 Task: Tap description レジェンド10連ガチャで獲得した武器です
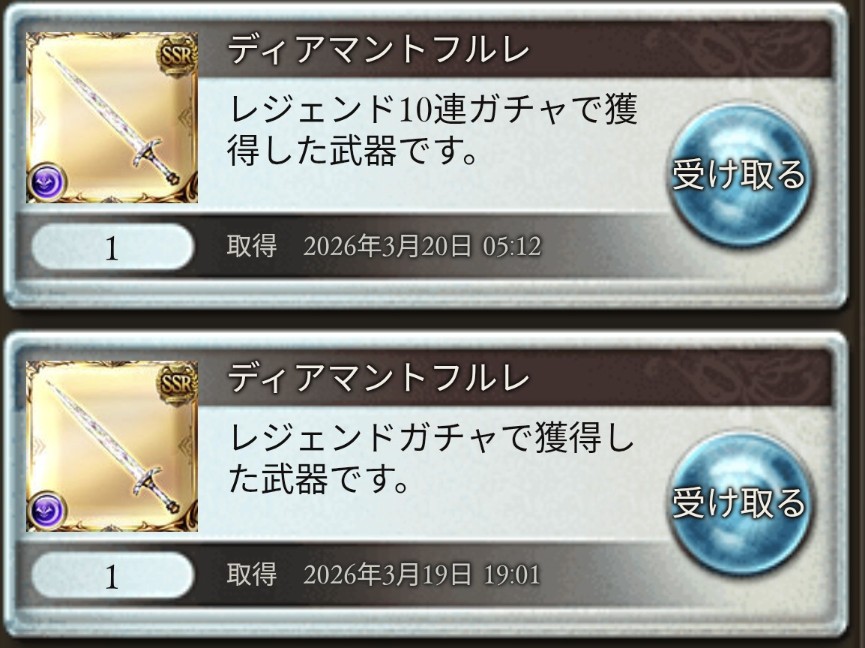pyautogui.click(x=432, y=130)
